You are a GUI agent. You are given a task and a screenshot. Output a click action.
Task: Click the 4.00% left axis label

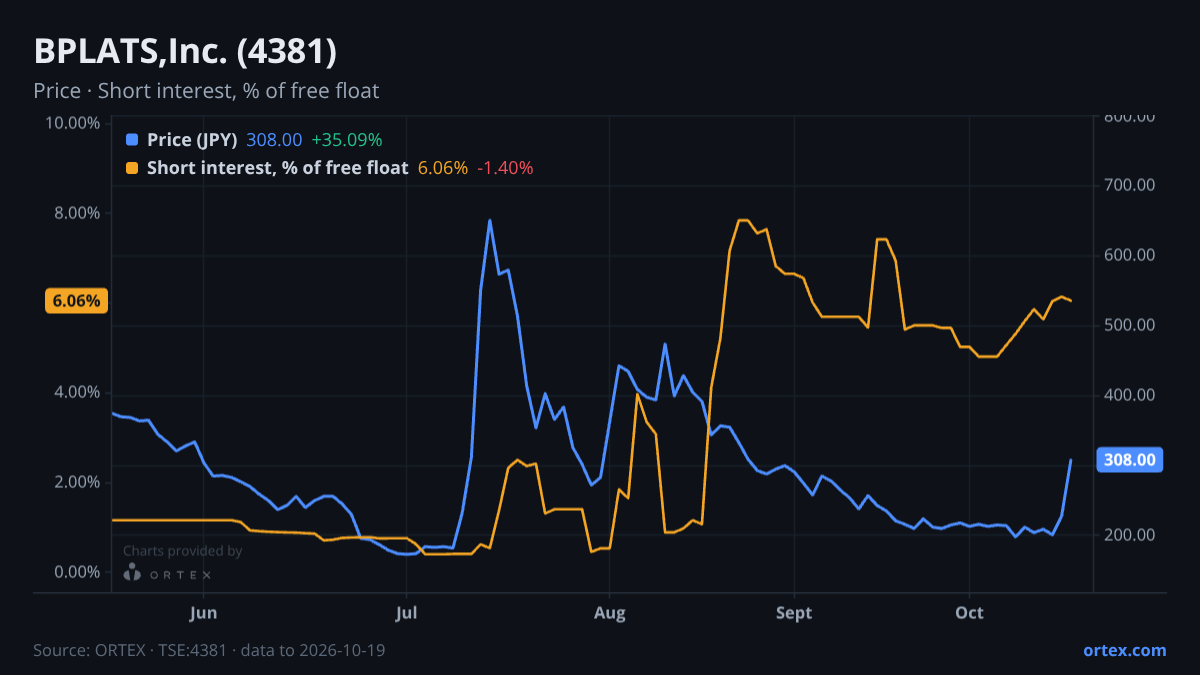point(77,392)
